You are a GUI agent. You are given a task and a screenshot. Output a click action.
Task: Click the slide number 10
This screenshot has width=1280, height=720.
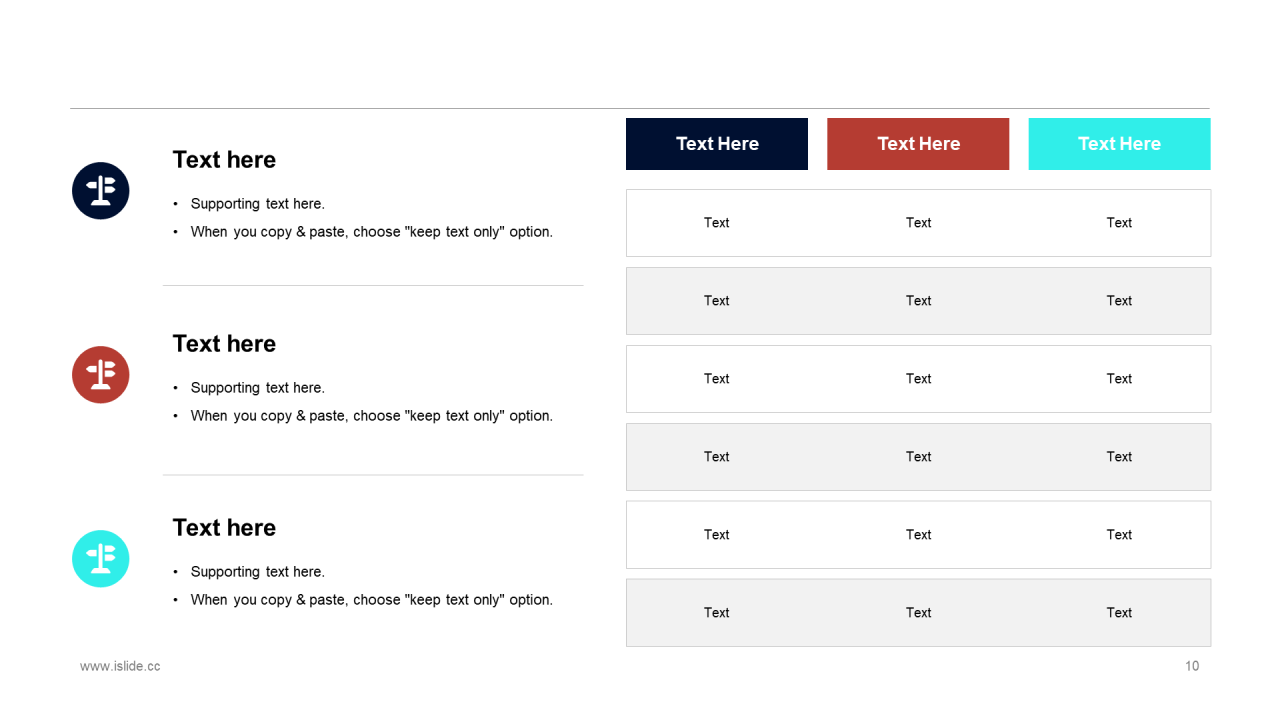point(1192,666)
